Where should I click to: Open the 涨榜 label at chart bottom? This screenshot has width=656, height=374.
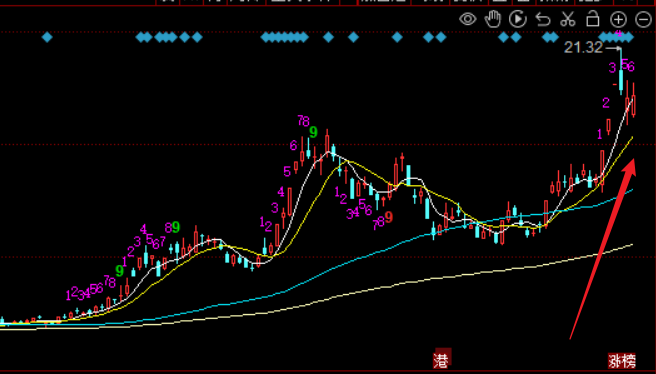point(622,361)
